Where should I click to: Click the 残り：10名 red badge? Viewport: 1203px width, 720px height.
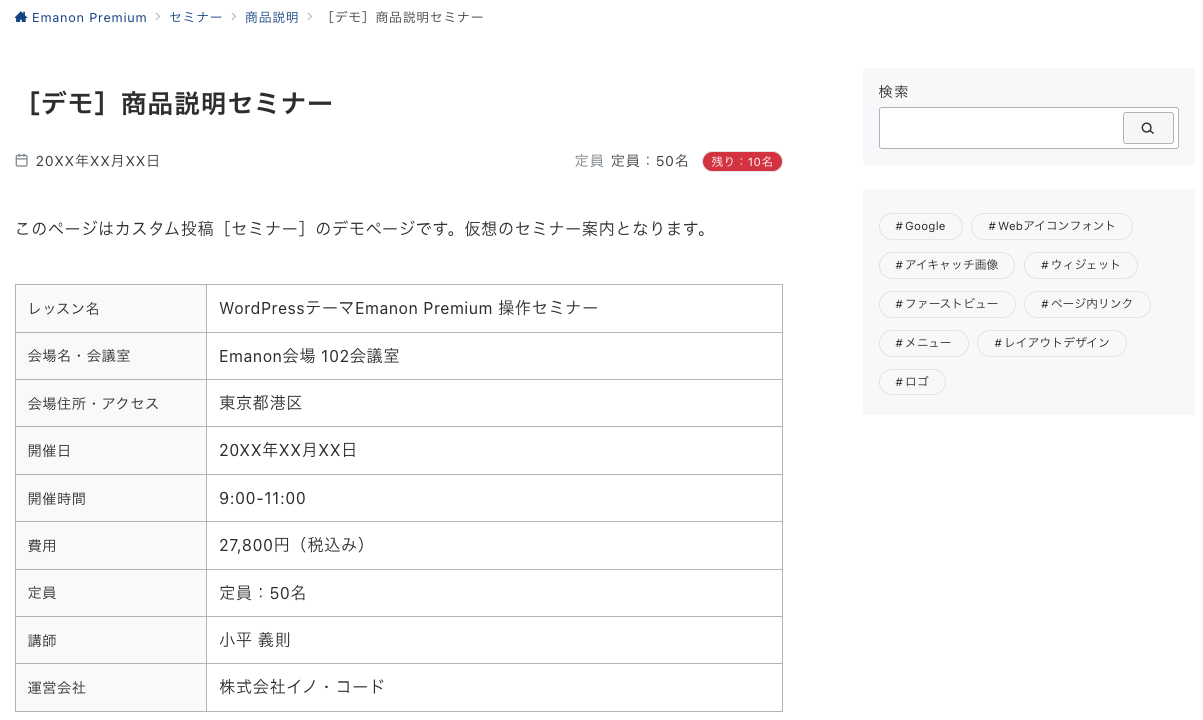click(742, 161)
